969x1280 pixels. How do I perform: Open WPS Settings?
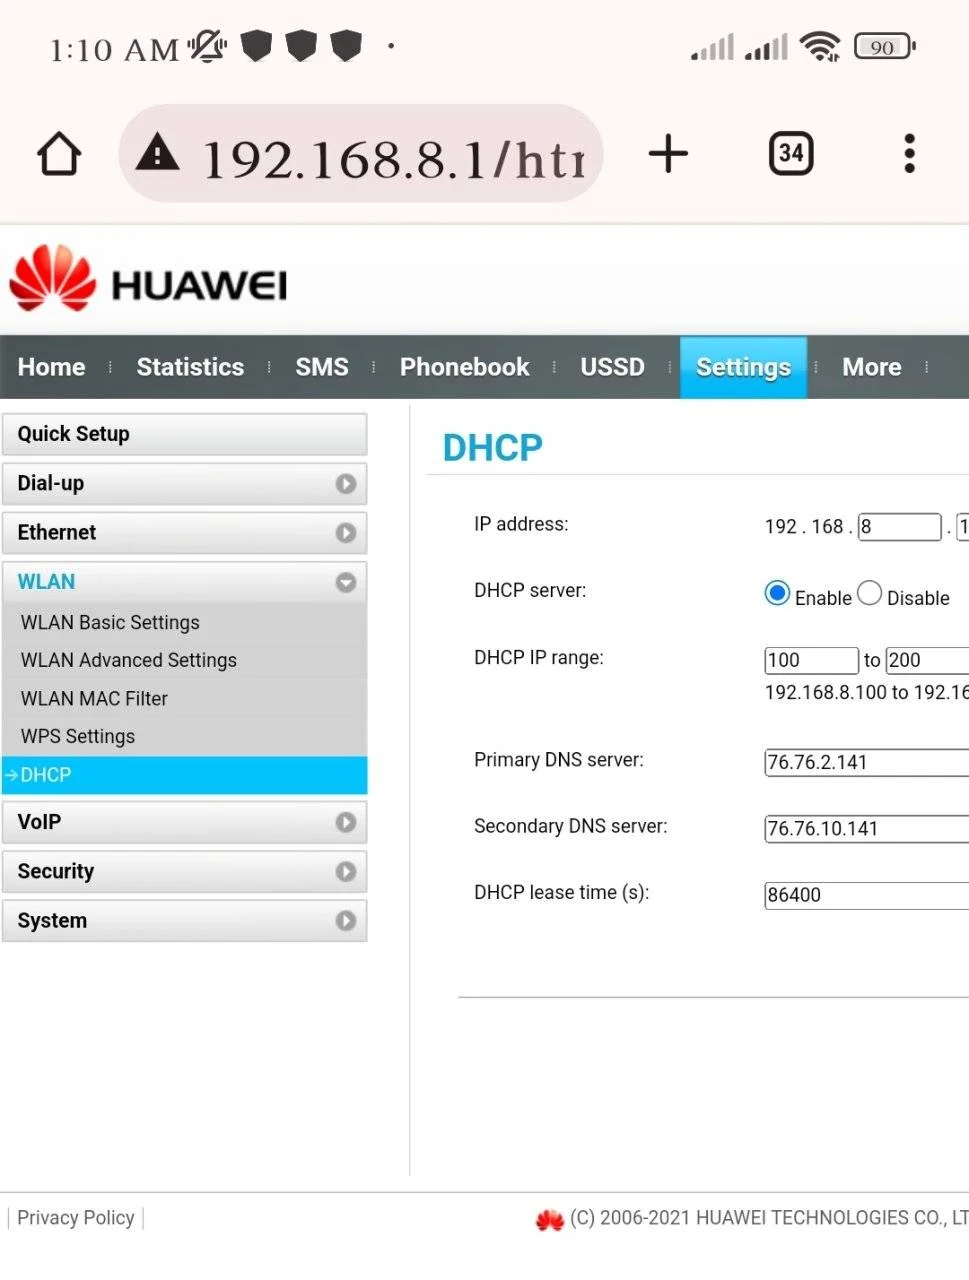click(78, 736)
